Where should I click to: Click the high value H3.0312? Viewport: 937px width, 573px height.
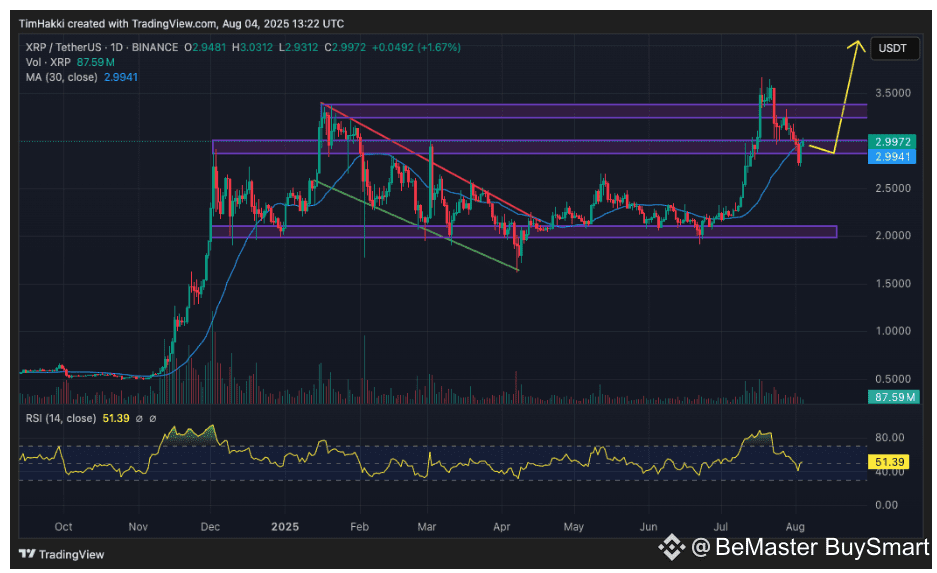click(252, 47)
